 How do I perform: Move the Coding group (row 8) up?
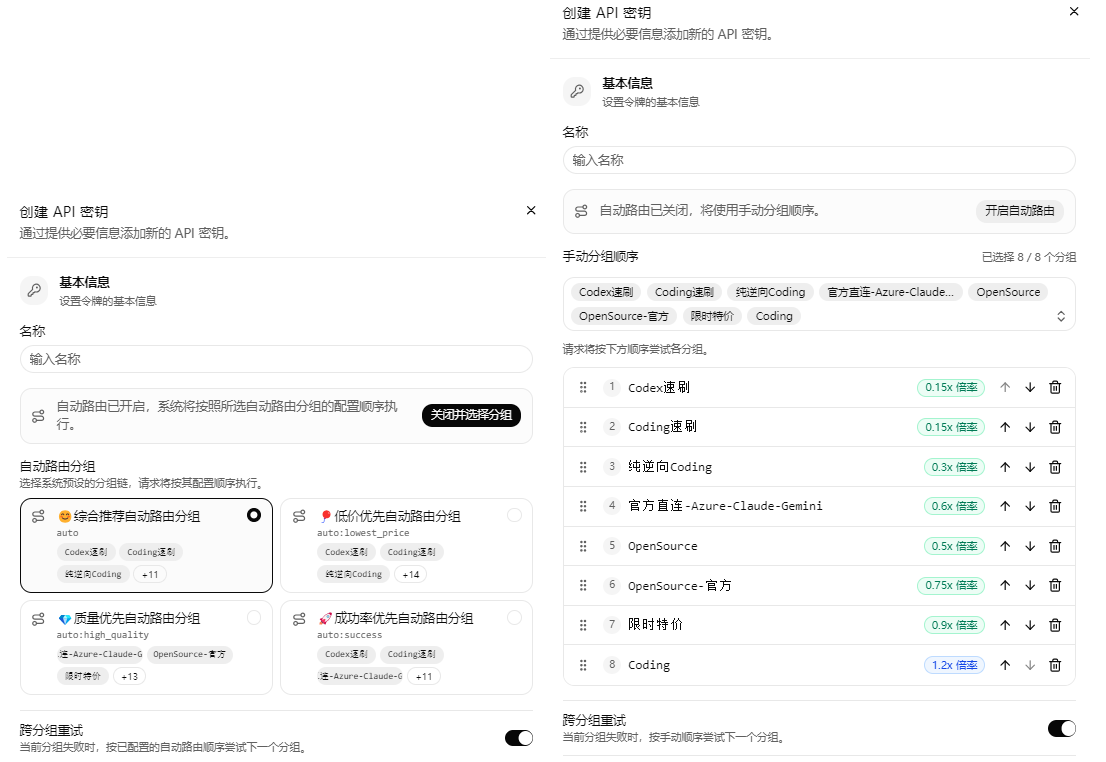point(1005,665)
